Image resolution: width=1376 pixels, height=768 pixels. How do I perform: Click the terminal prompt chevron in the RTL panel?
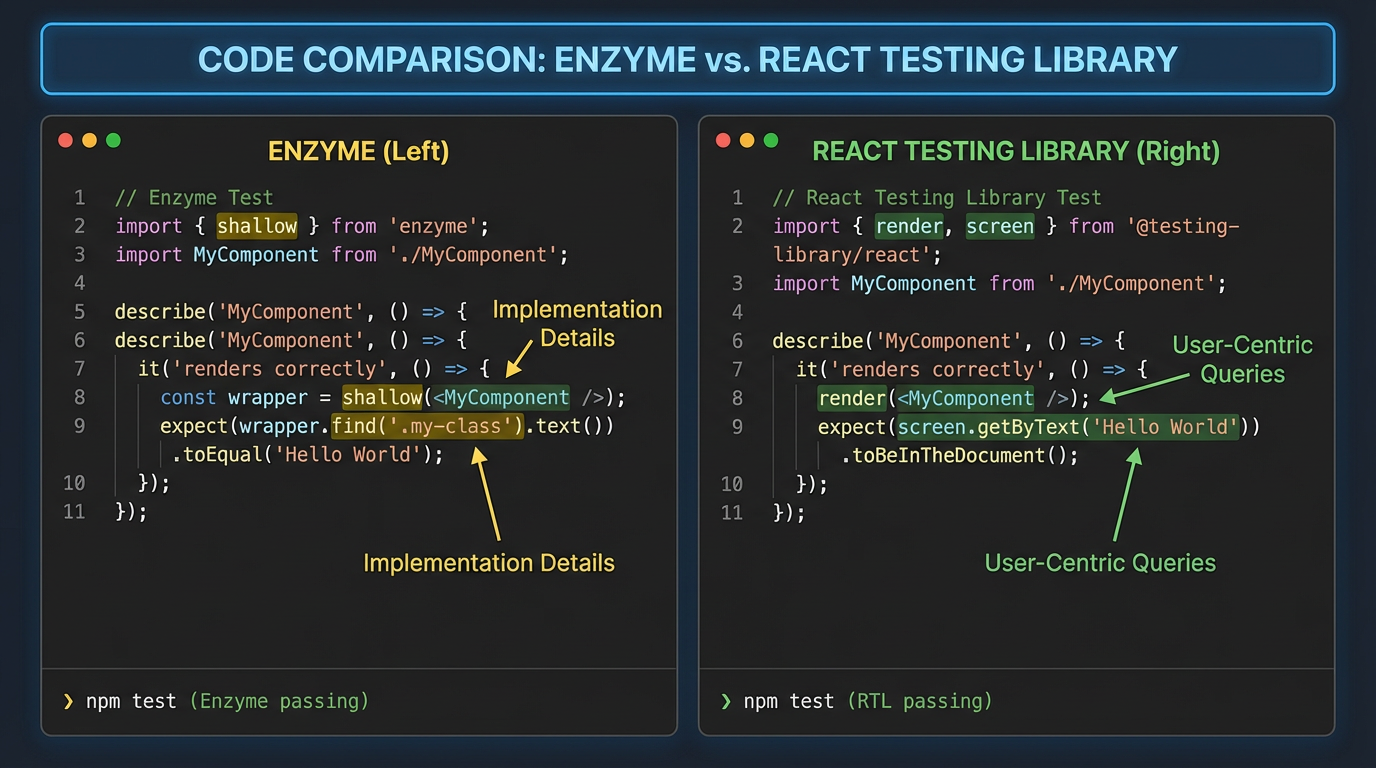click(724, 701)
